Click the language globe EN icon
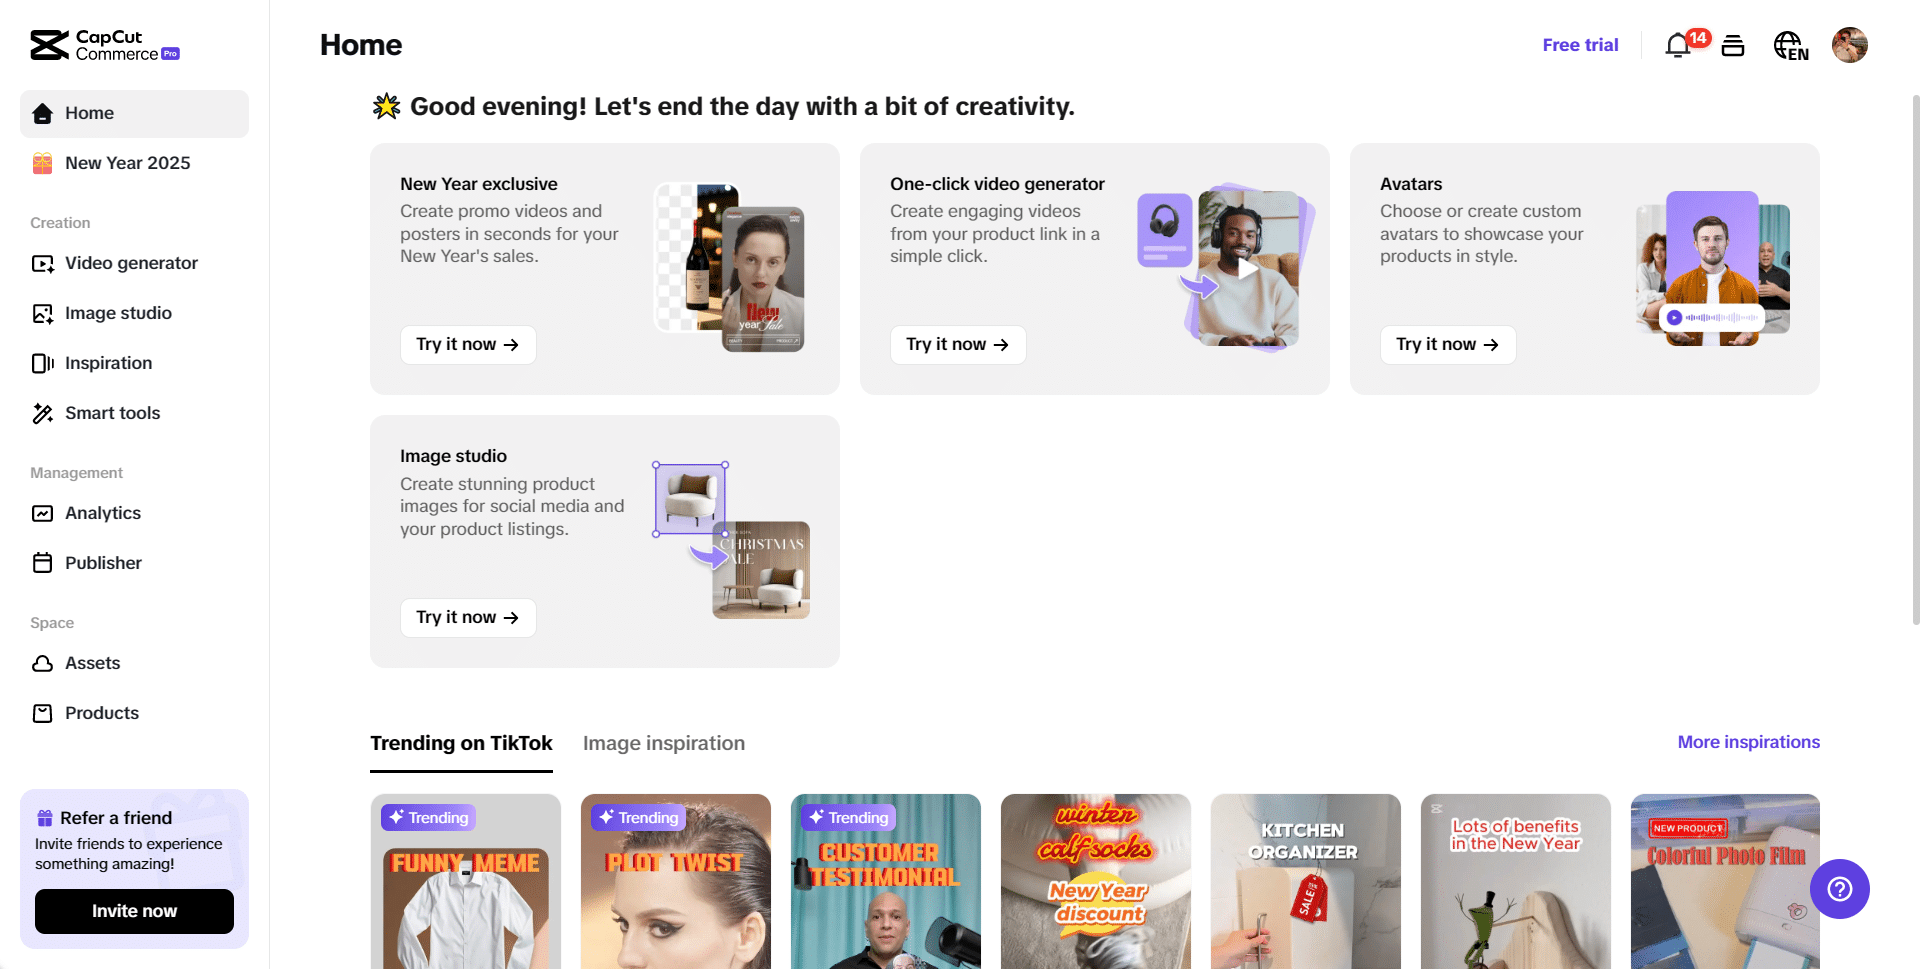The width and height of the screenshot is (1920, 969). click(x=1791, y=46)
